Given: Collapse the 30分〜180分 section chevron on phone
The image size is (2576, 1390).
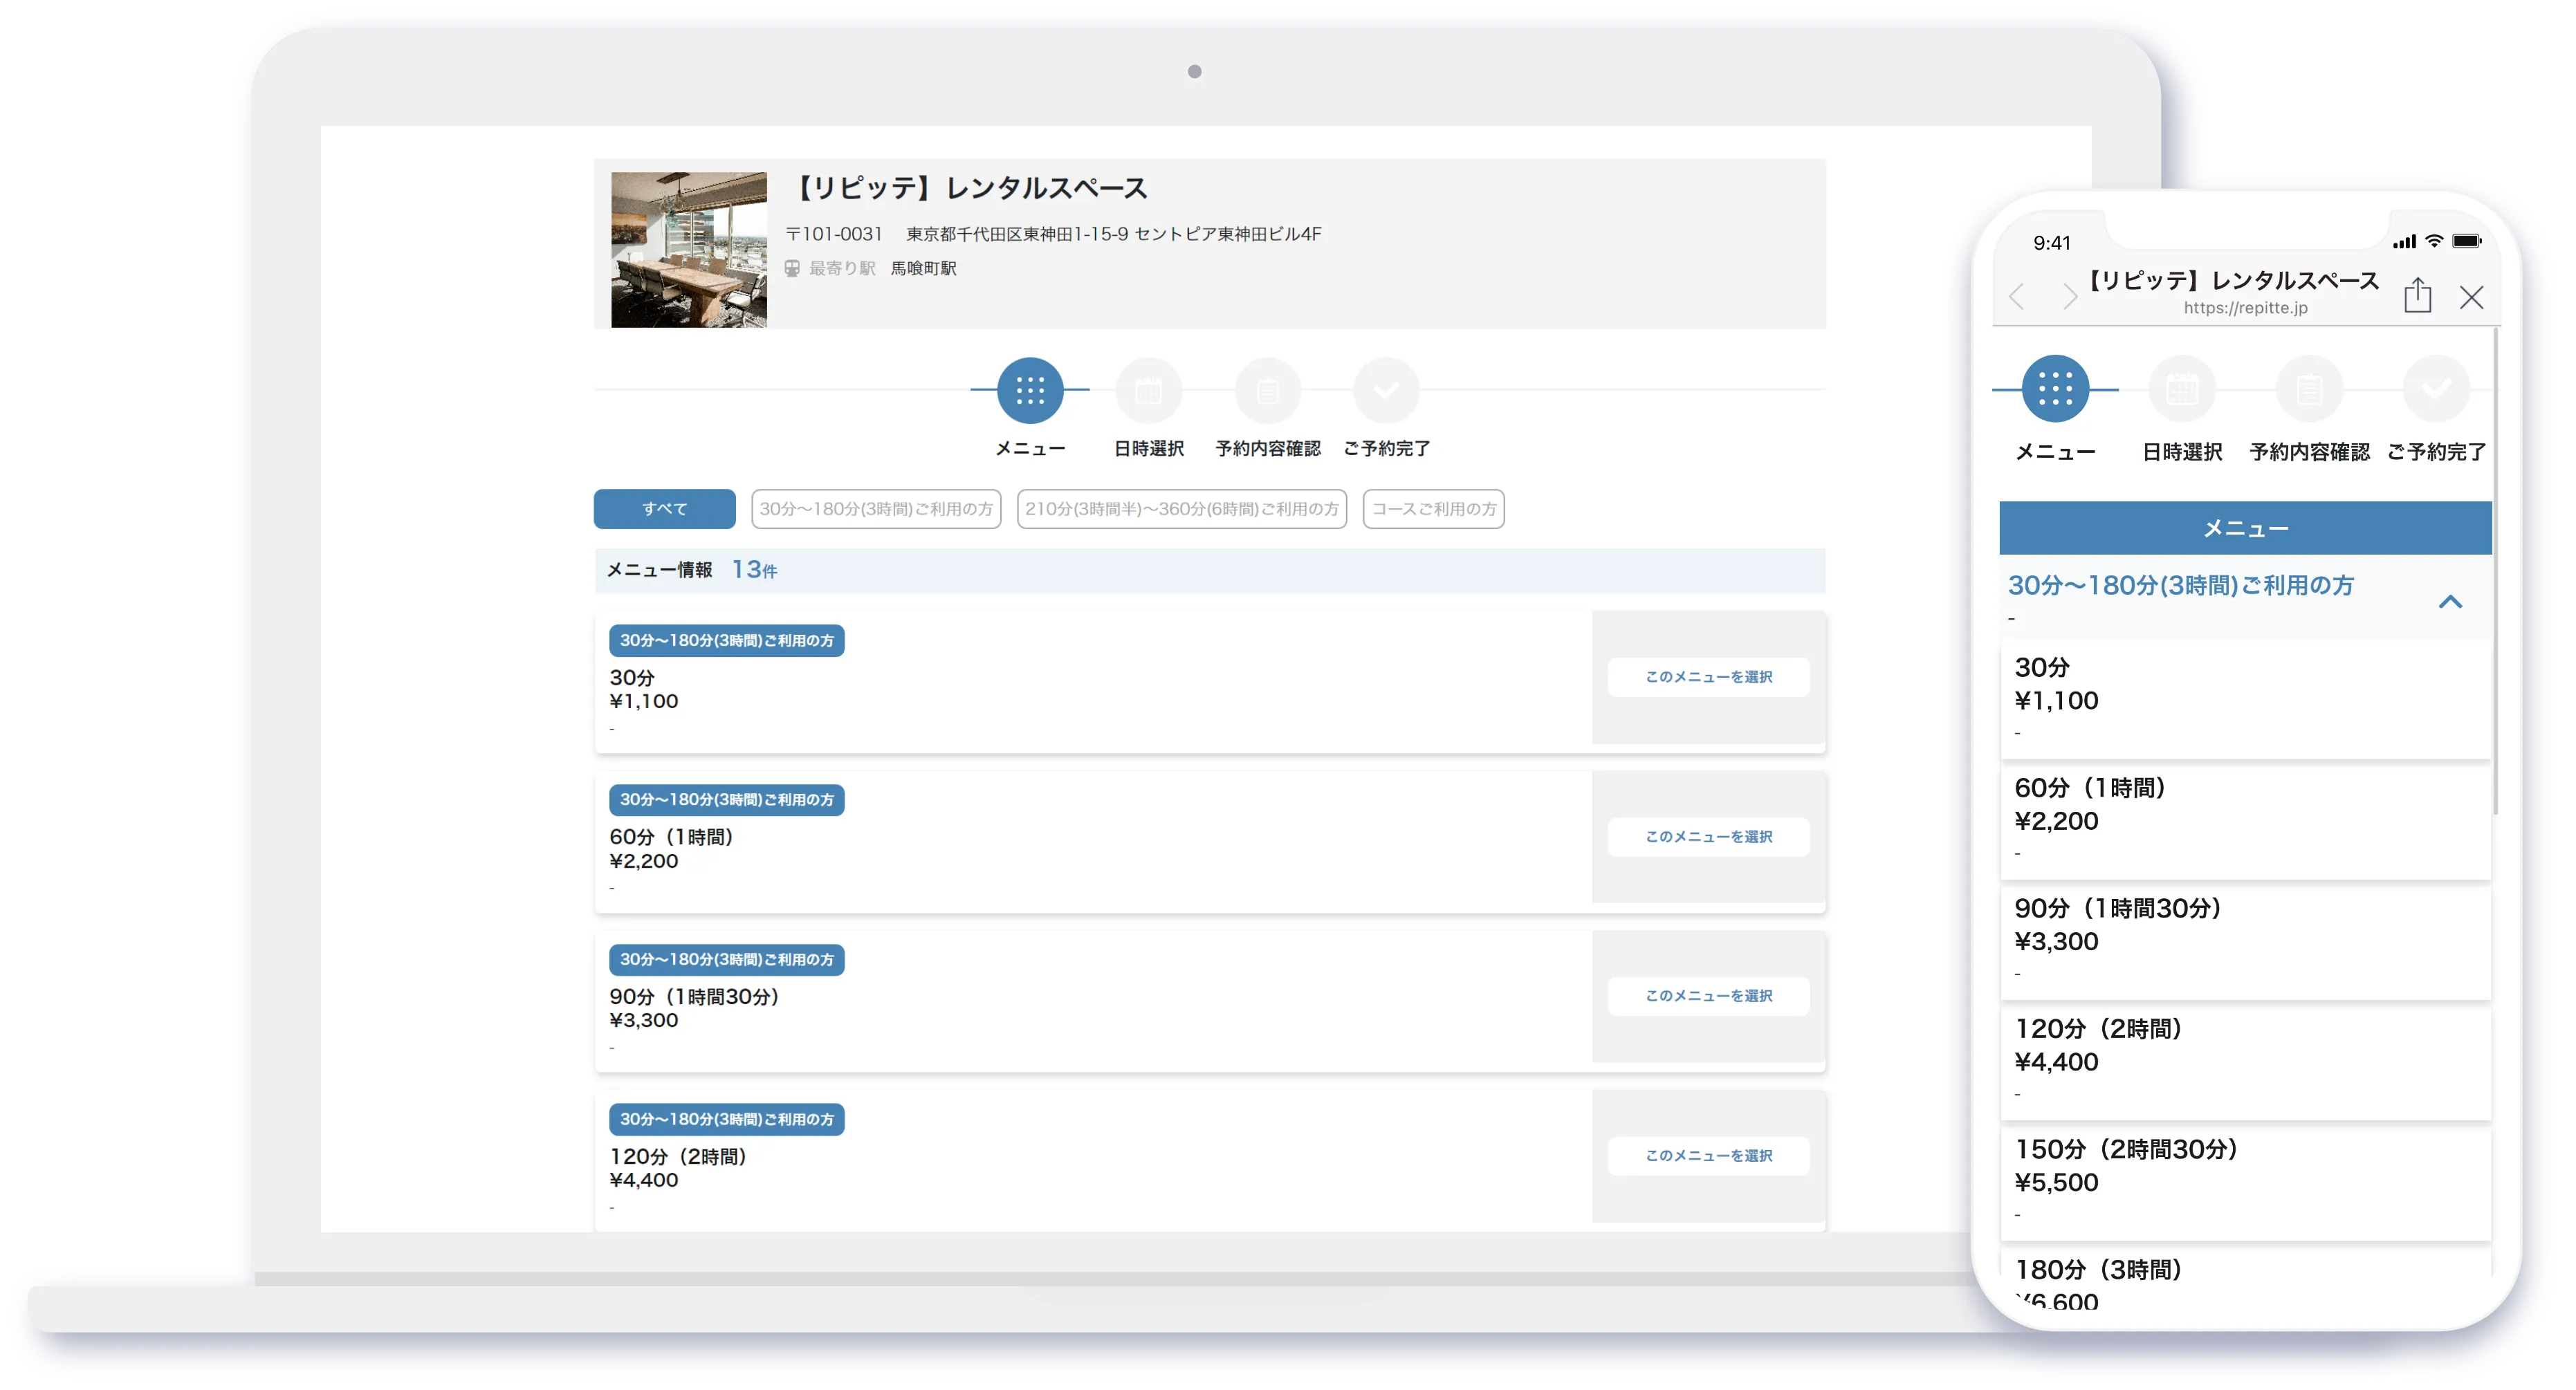Looking at the screenshot, I should tap(2450, 601).
